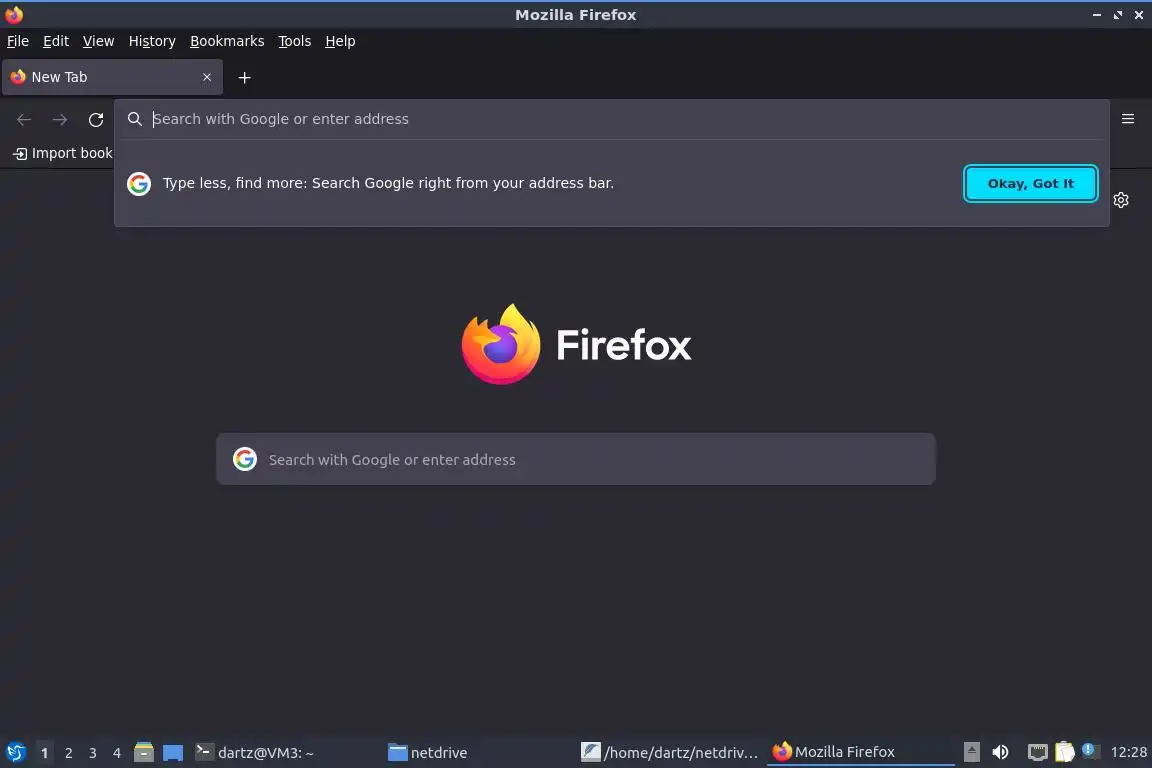The image size is (1152, 768).
Task: Open the system start menu icon
Action: pos(15,752)
